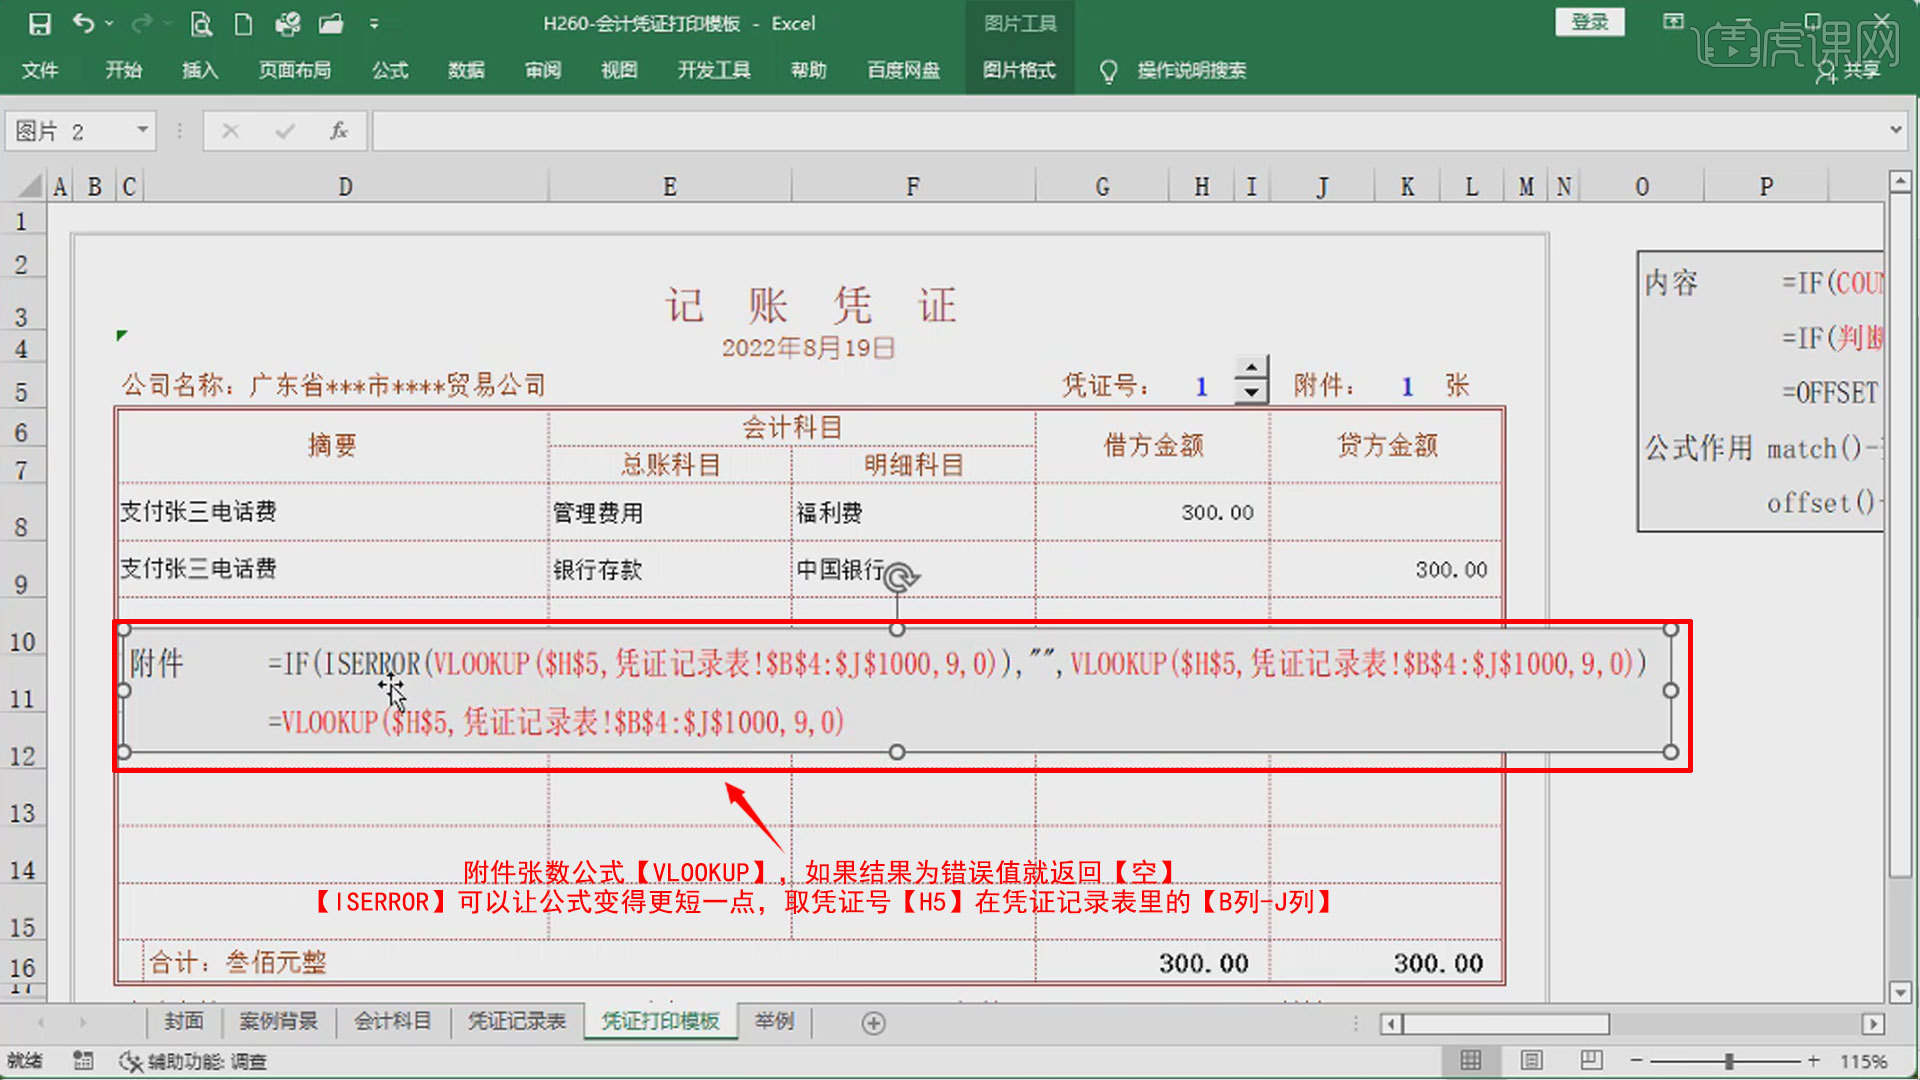Click the macro recording icon in status bar
1920x1080 pixels.
click(x=83, y=1061)
